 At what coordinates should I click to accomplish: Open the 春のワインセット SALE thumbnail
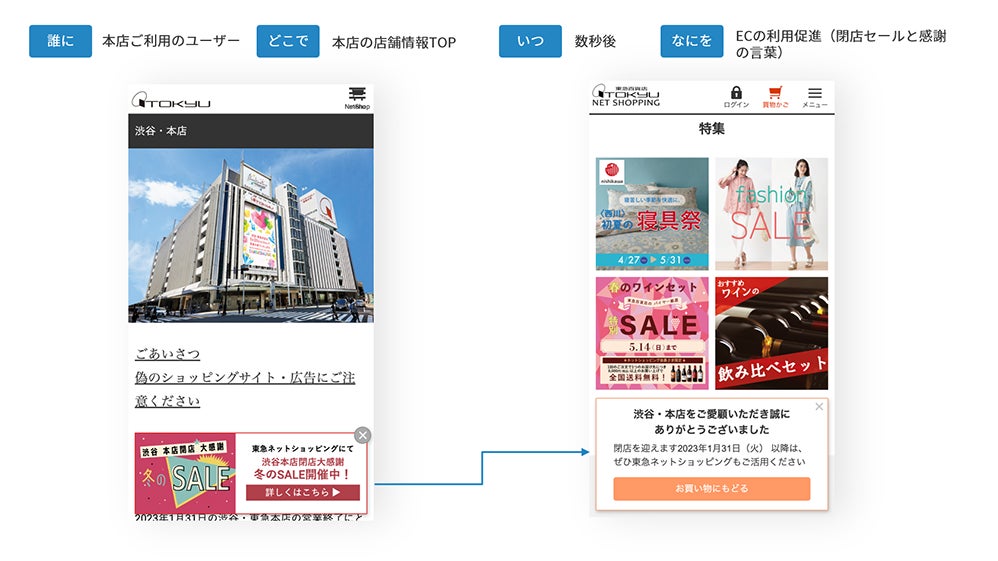(652, 333)
